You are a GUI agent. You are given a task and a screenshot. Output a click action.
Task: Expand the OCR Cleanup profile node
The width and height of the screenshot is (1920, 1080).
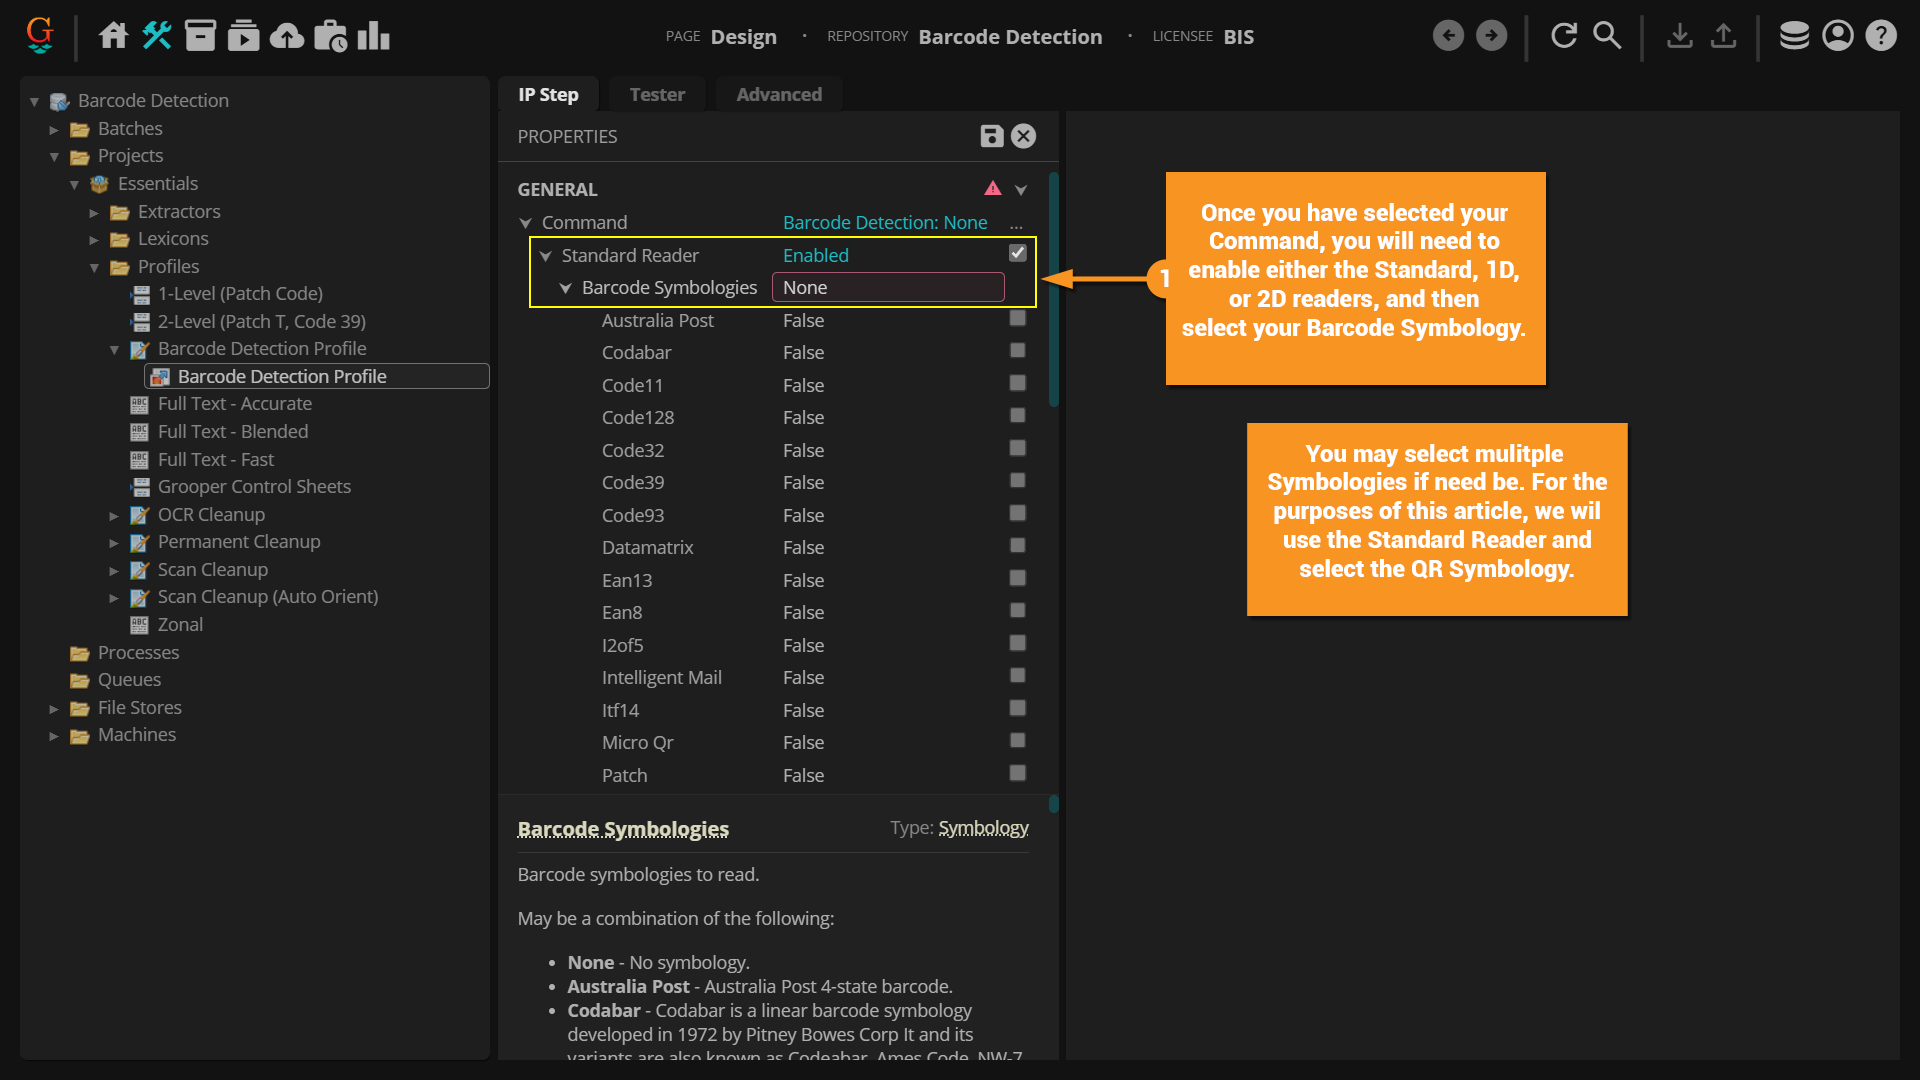tap(114, 515)
